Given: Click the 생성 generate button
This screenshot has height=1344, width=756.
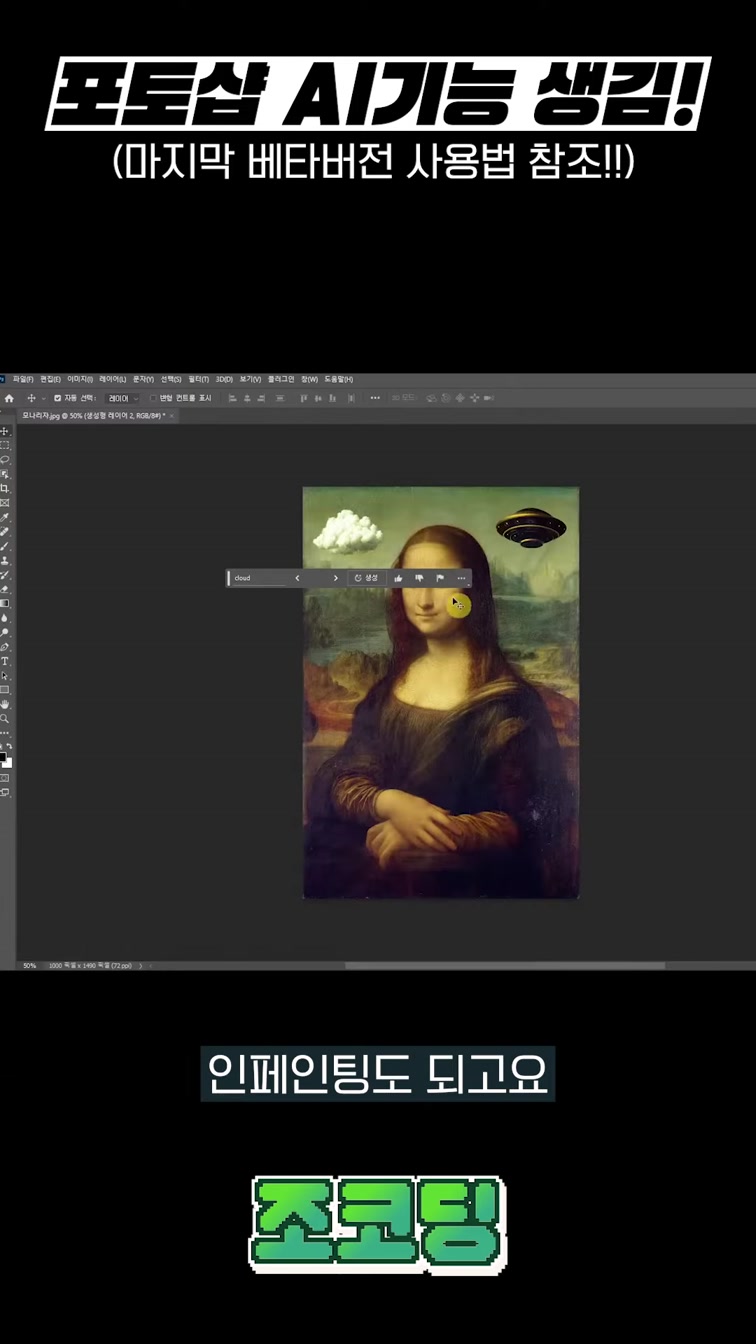Looking at the screenshot, I should click(x=367, y=578).
